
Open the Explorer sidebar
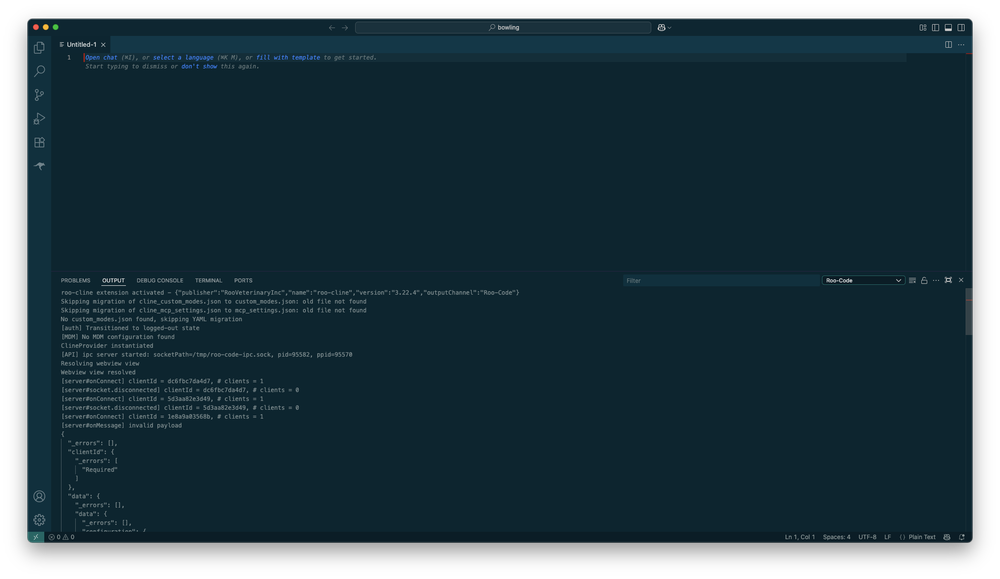(38, 47)
